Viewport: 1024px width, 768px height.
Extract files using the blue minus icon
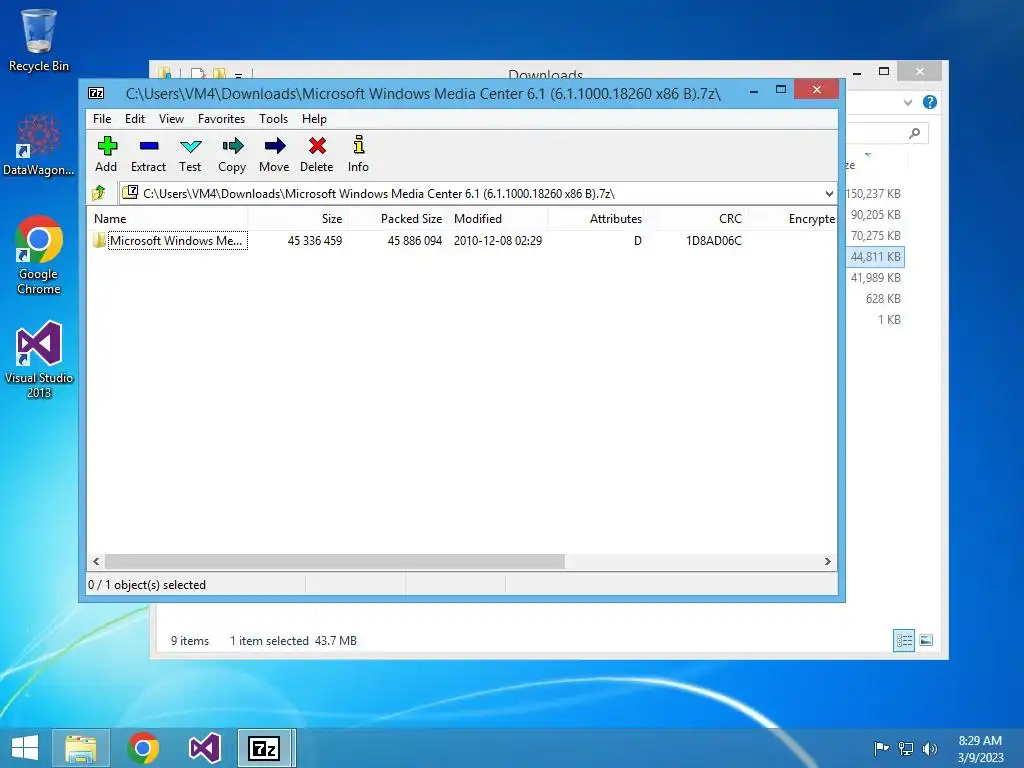pos(149,146)
